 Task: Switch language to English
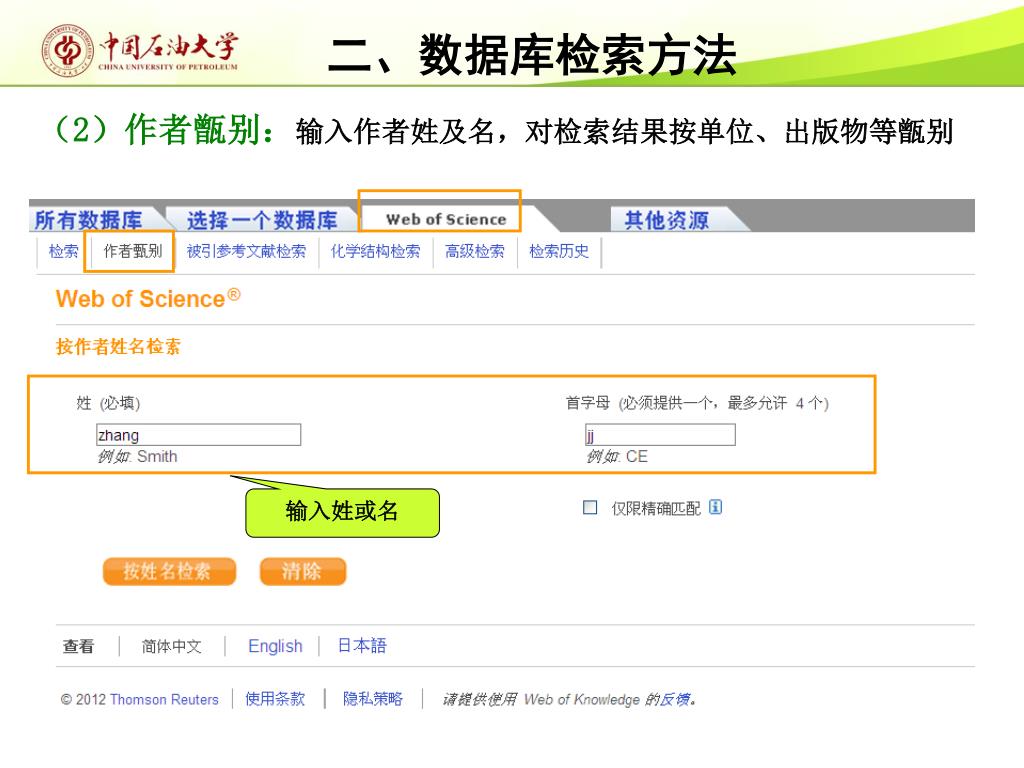pyautogui.click(x=276, y=647)
